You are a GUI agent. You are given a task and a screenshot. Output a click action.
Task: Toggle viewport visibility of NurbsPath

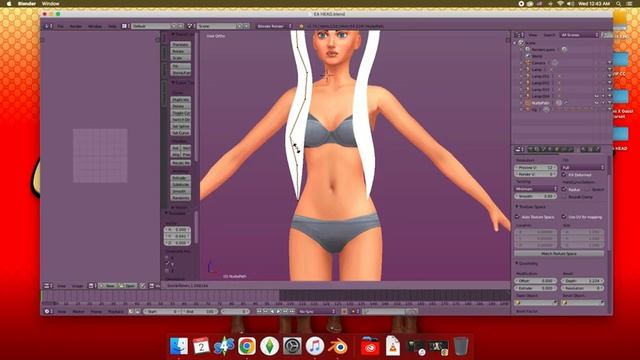(597, 103)
